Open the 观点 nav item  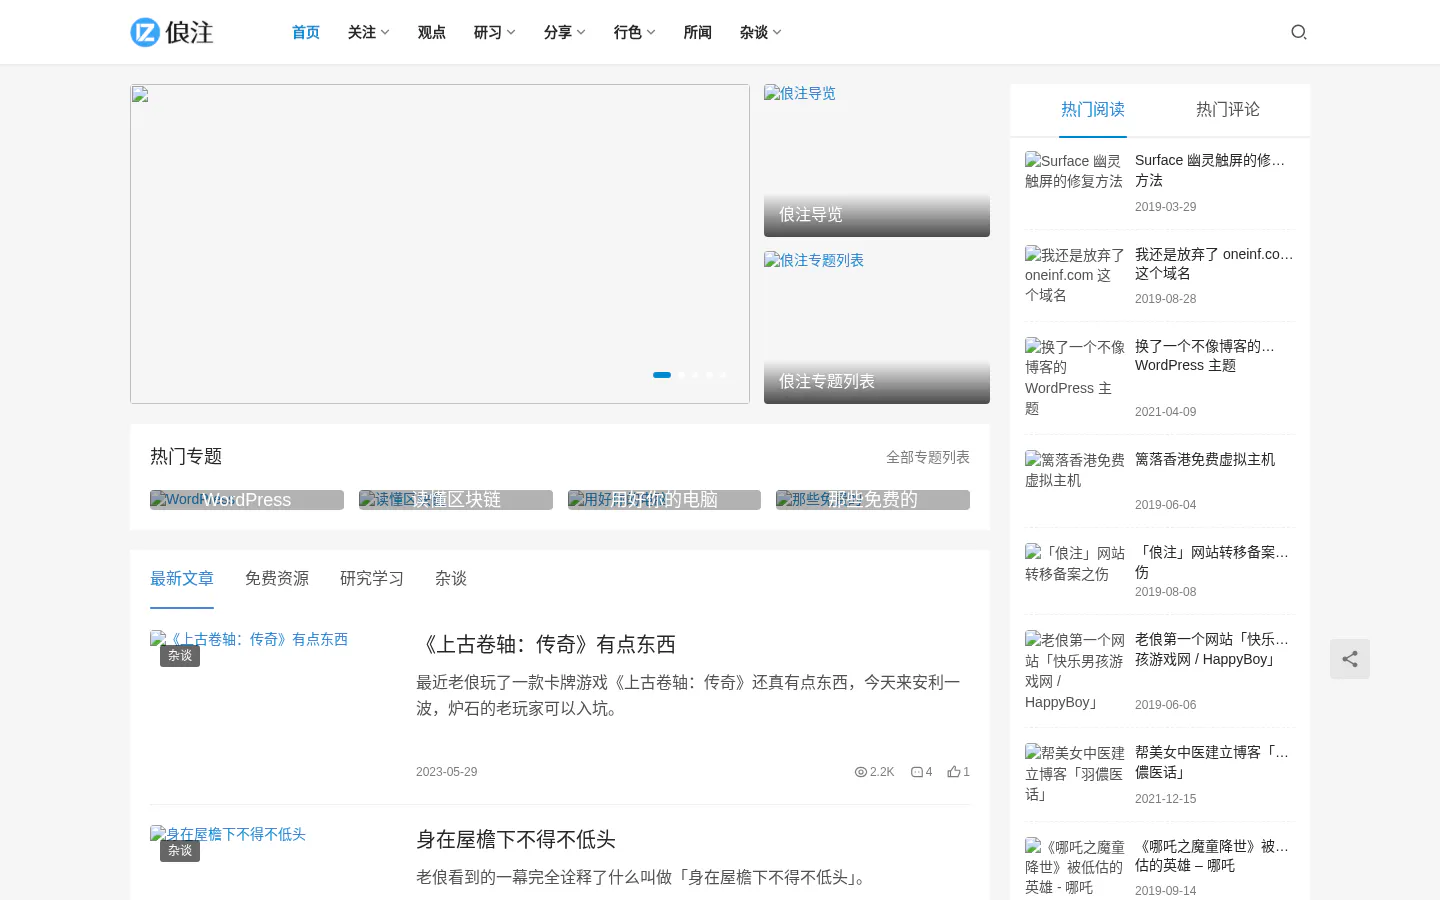tap(431, 32)
